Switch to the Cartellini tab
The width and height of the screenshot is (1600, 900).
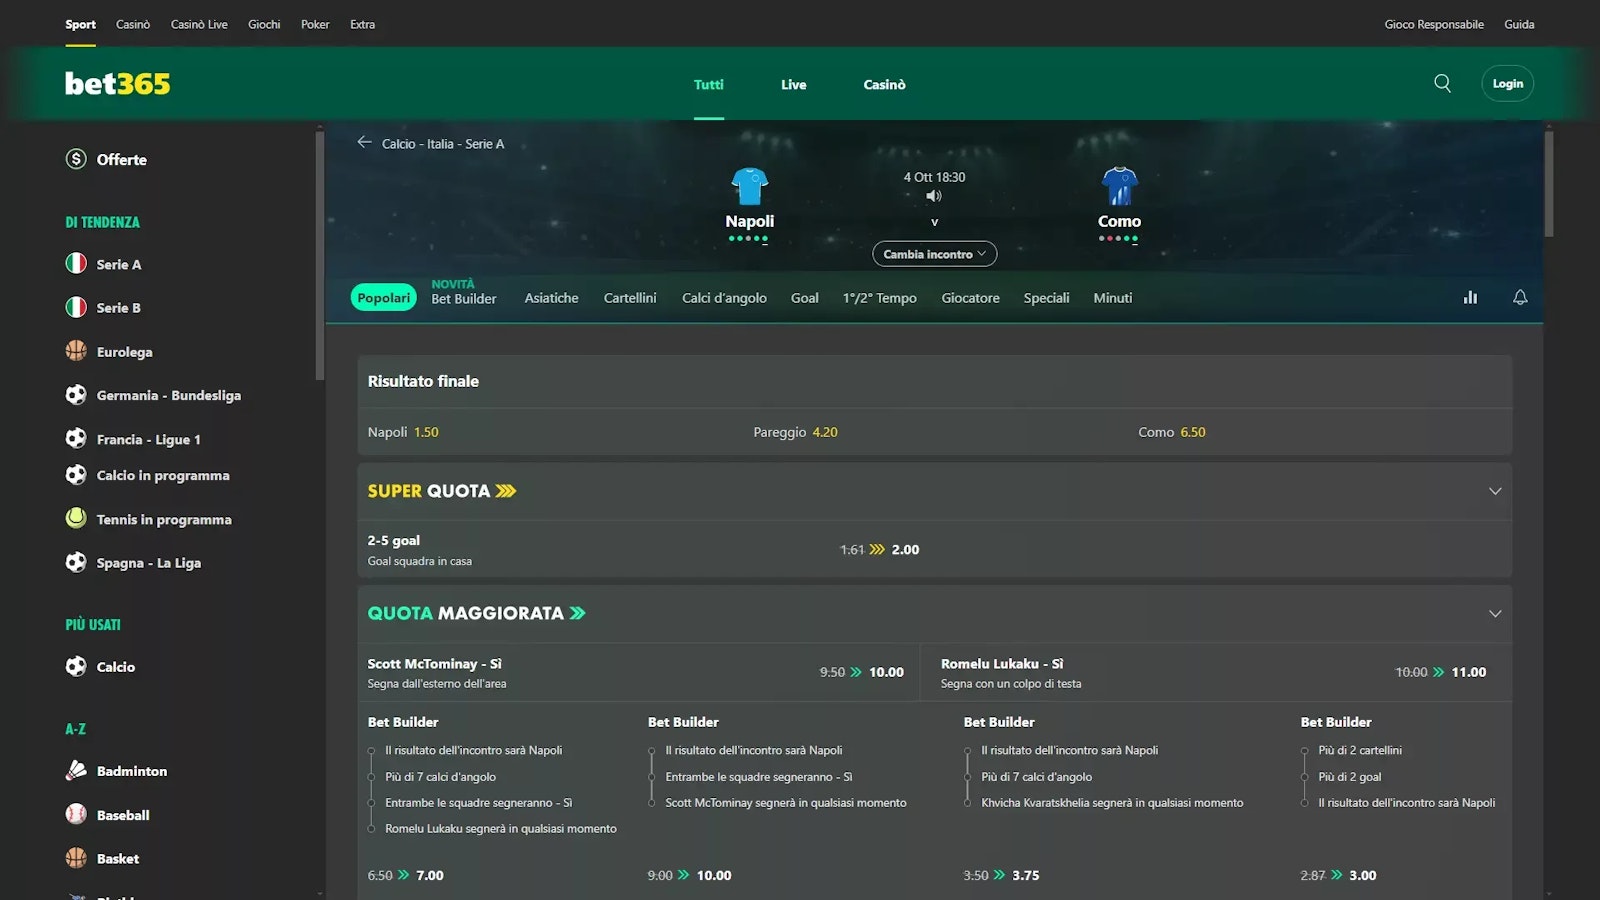(630, 298)
